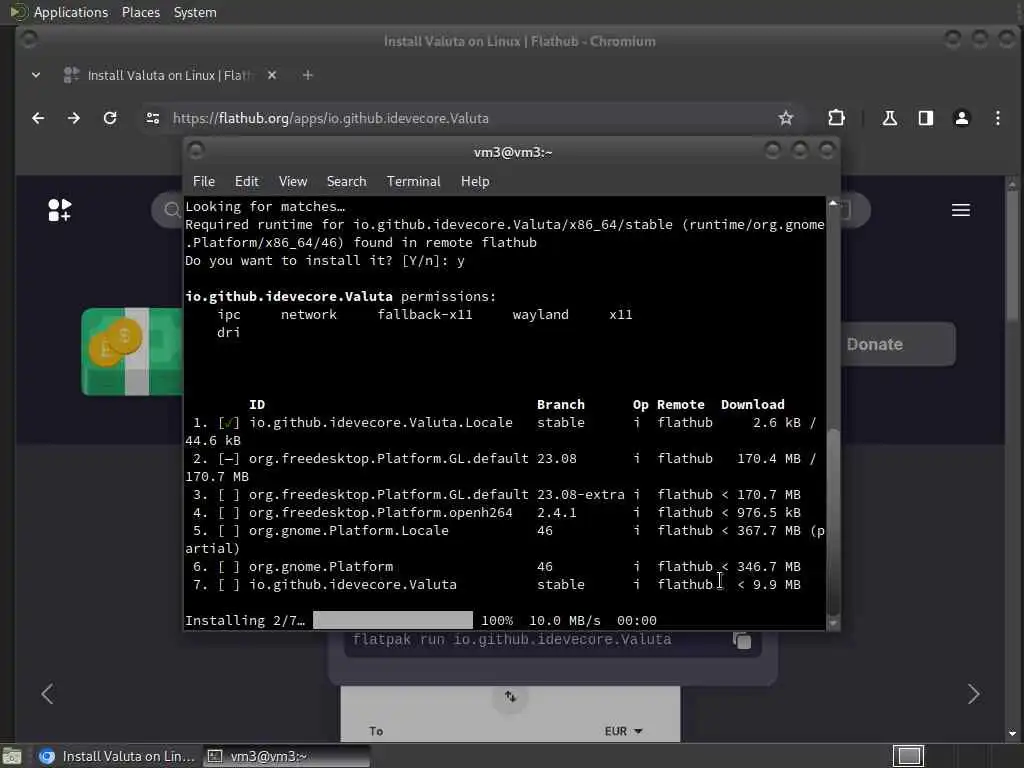Click terminal scrollbar up arrow
The width and height of the screenshot is (1024, 768).
[833, 203]
